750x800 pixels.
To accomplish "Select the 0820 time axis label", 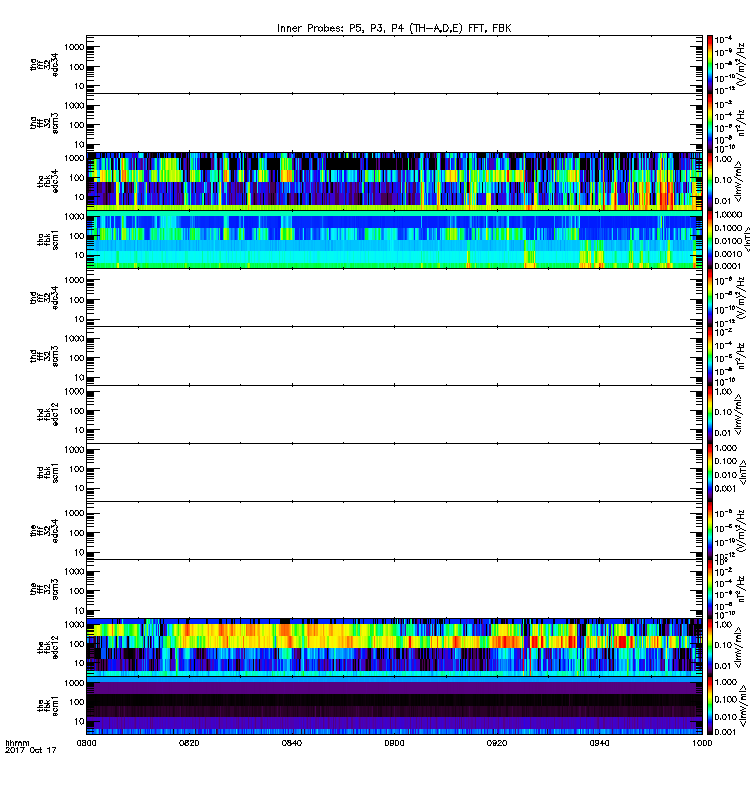I will tap(189, 743).
